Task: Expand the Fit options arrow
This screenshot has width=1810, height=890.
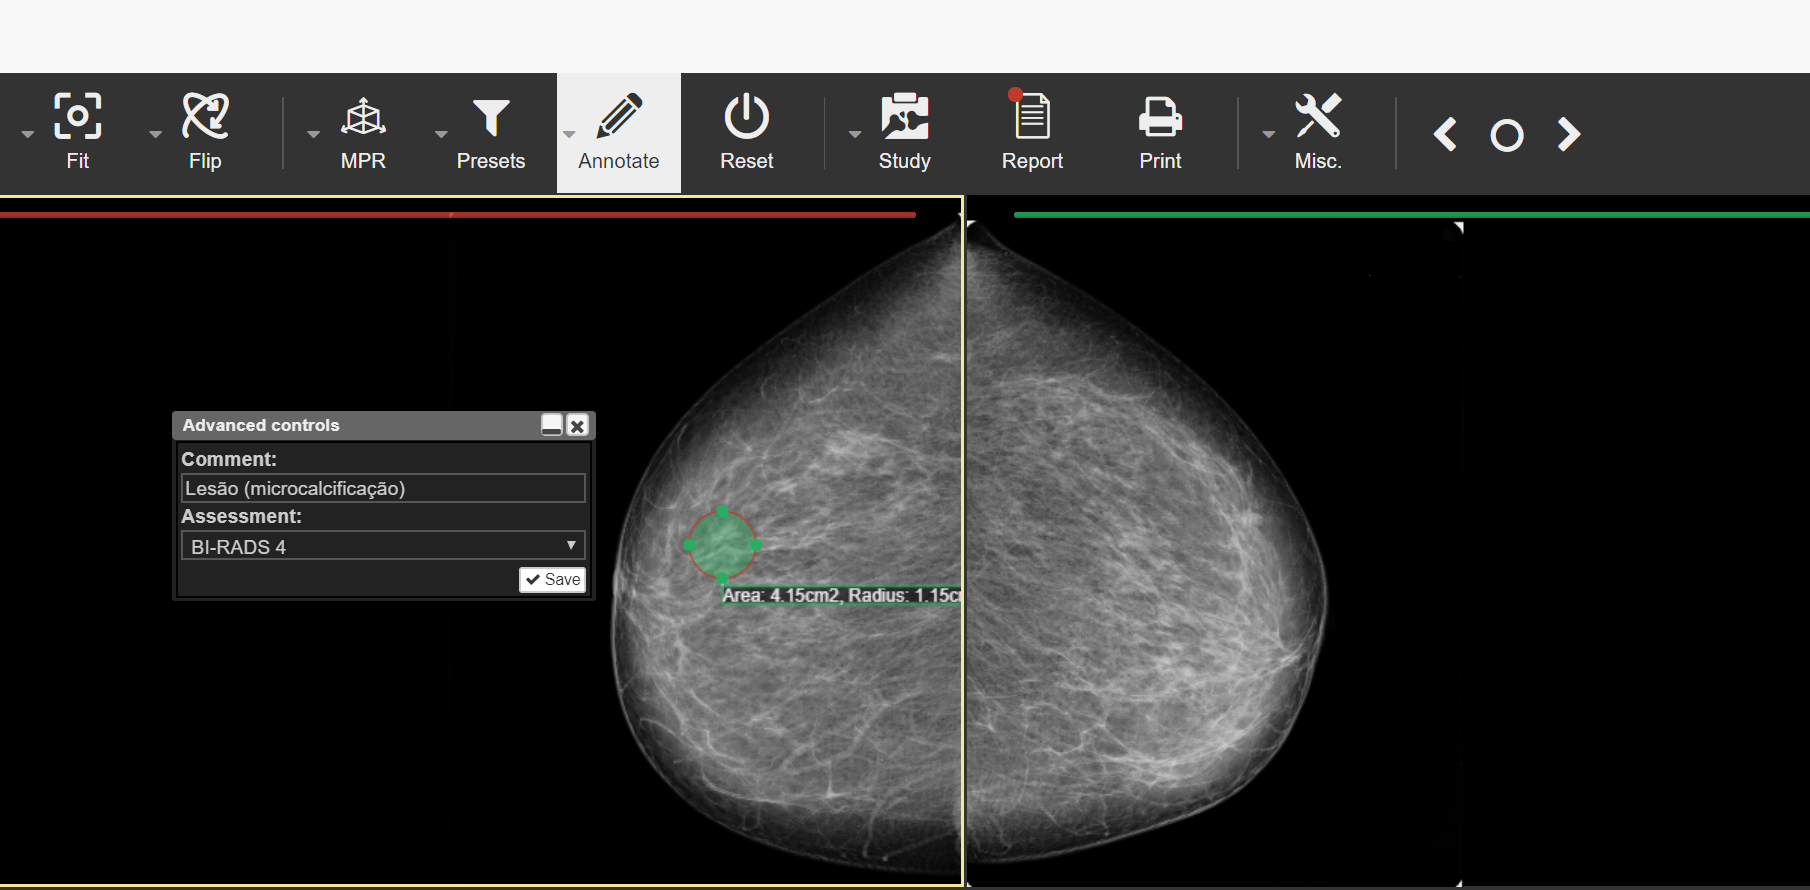Action: coord(28,134)
